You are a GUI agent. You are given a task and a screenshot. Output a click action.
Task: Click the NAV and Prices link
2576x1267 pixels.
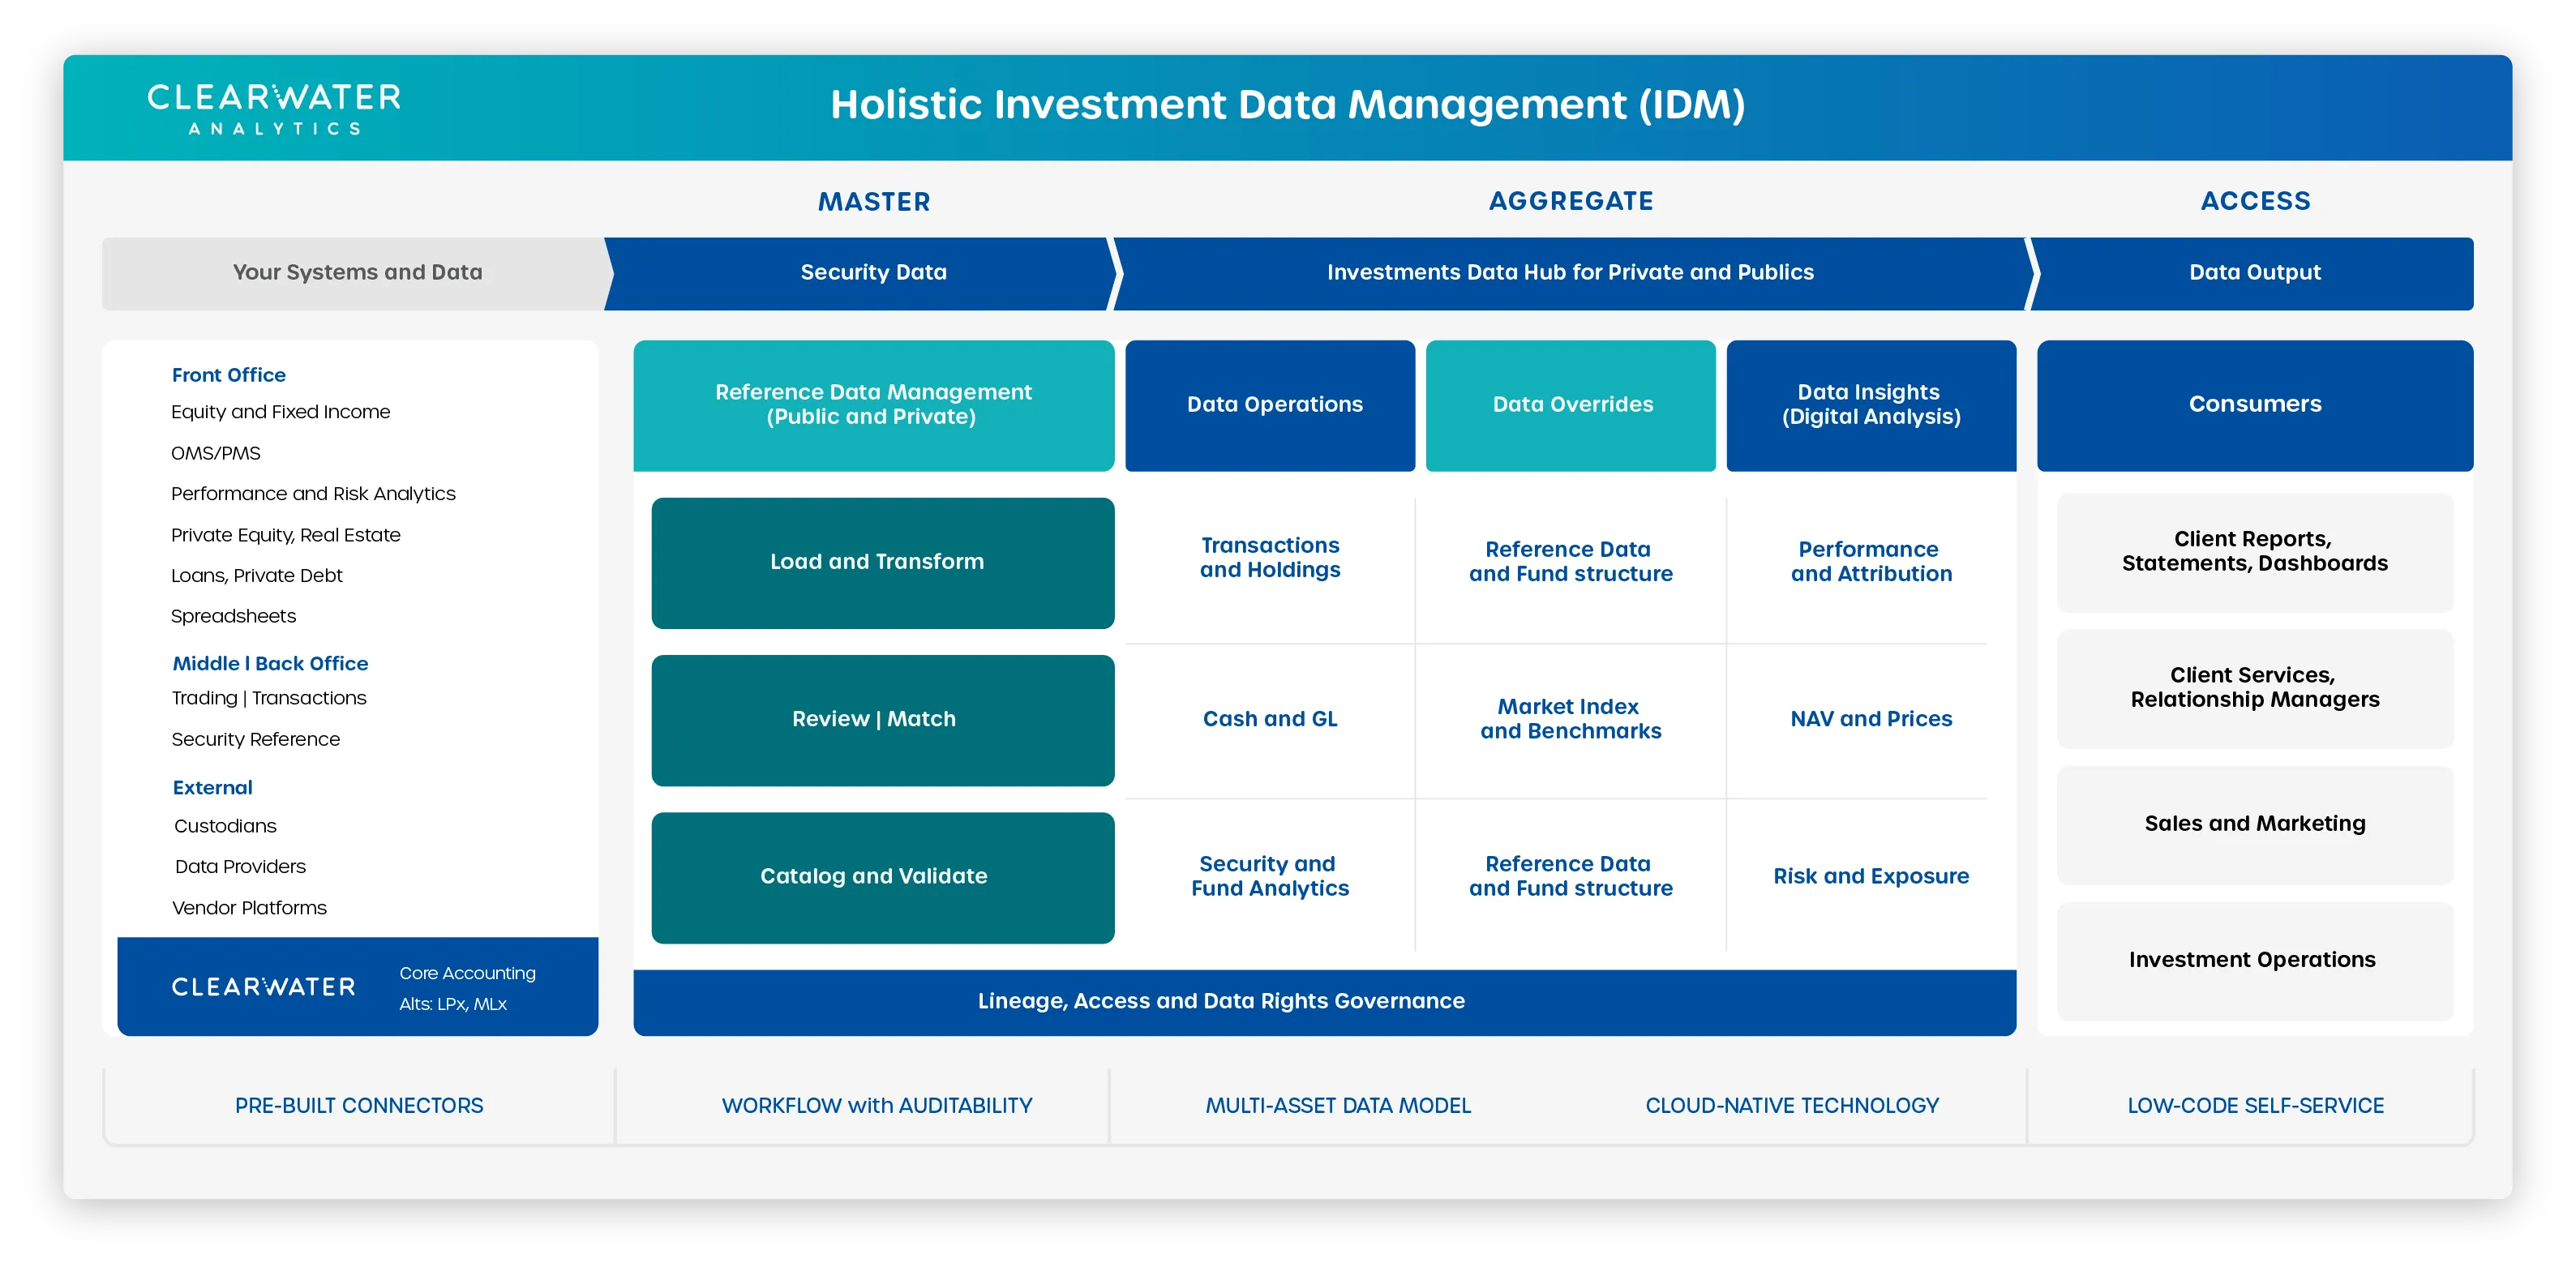coord(1870,719)
